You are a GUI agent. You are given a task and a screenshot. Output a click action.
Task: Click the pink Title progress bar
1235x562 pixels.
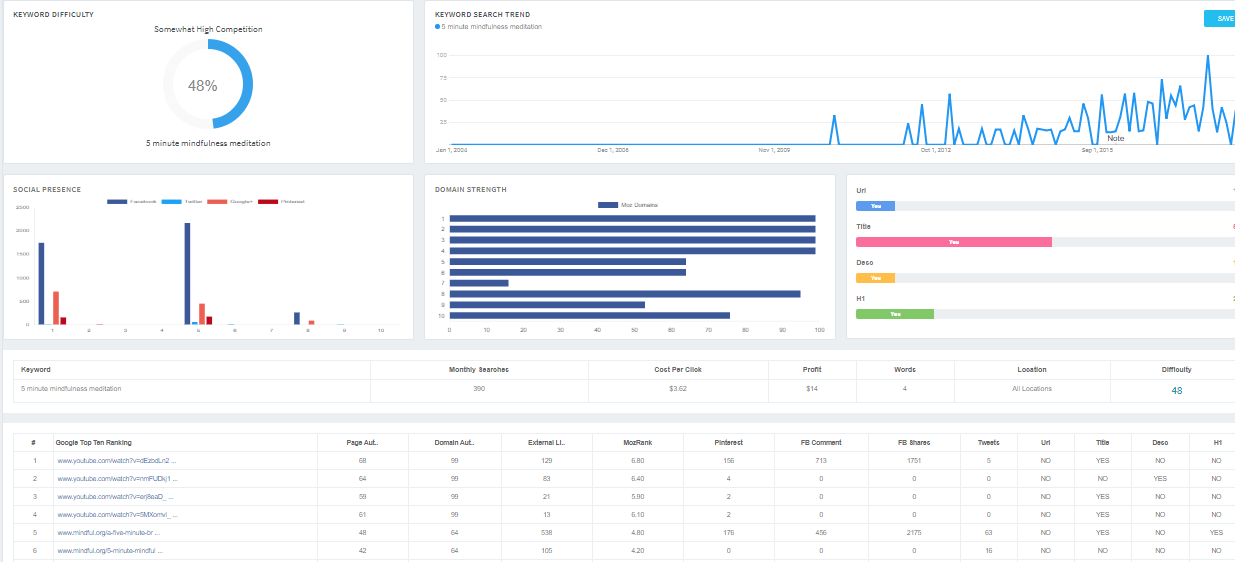[953, 242]
